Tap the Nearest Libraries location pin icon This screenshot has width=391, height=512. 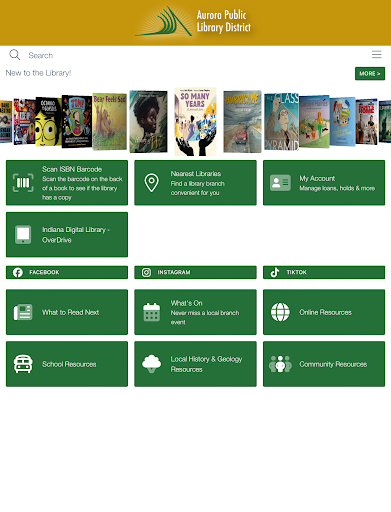(x=151, y=183)
